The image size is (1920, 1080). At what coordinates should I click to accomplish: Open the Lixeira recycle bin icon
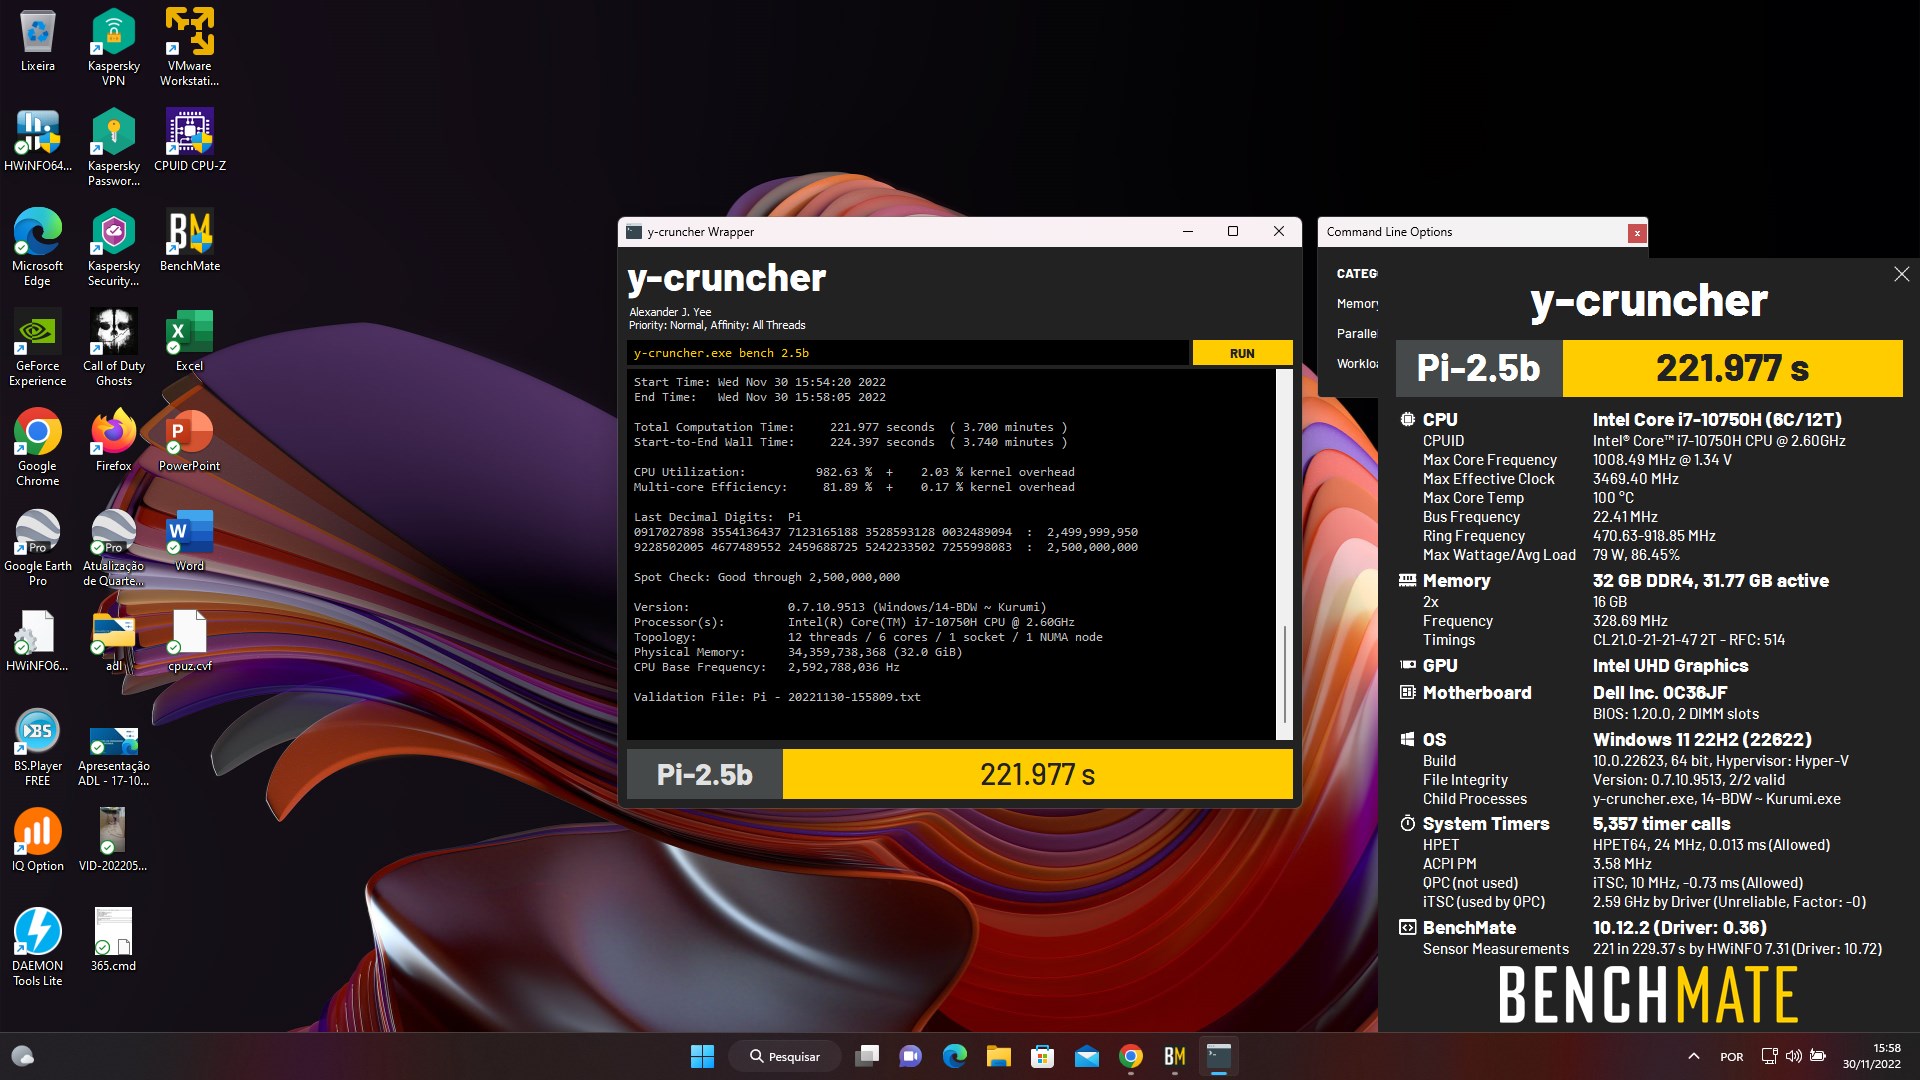tap(37, 41)
